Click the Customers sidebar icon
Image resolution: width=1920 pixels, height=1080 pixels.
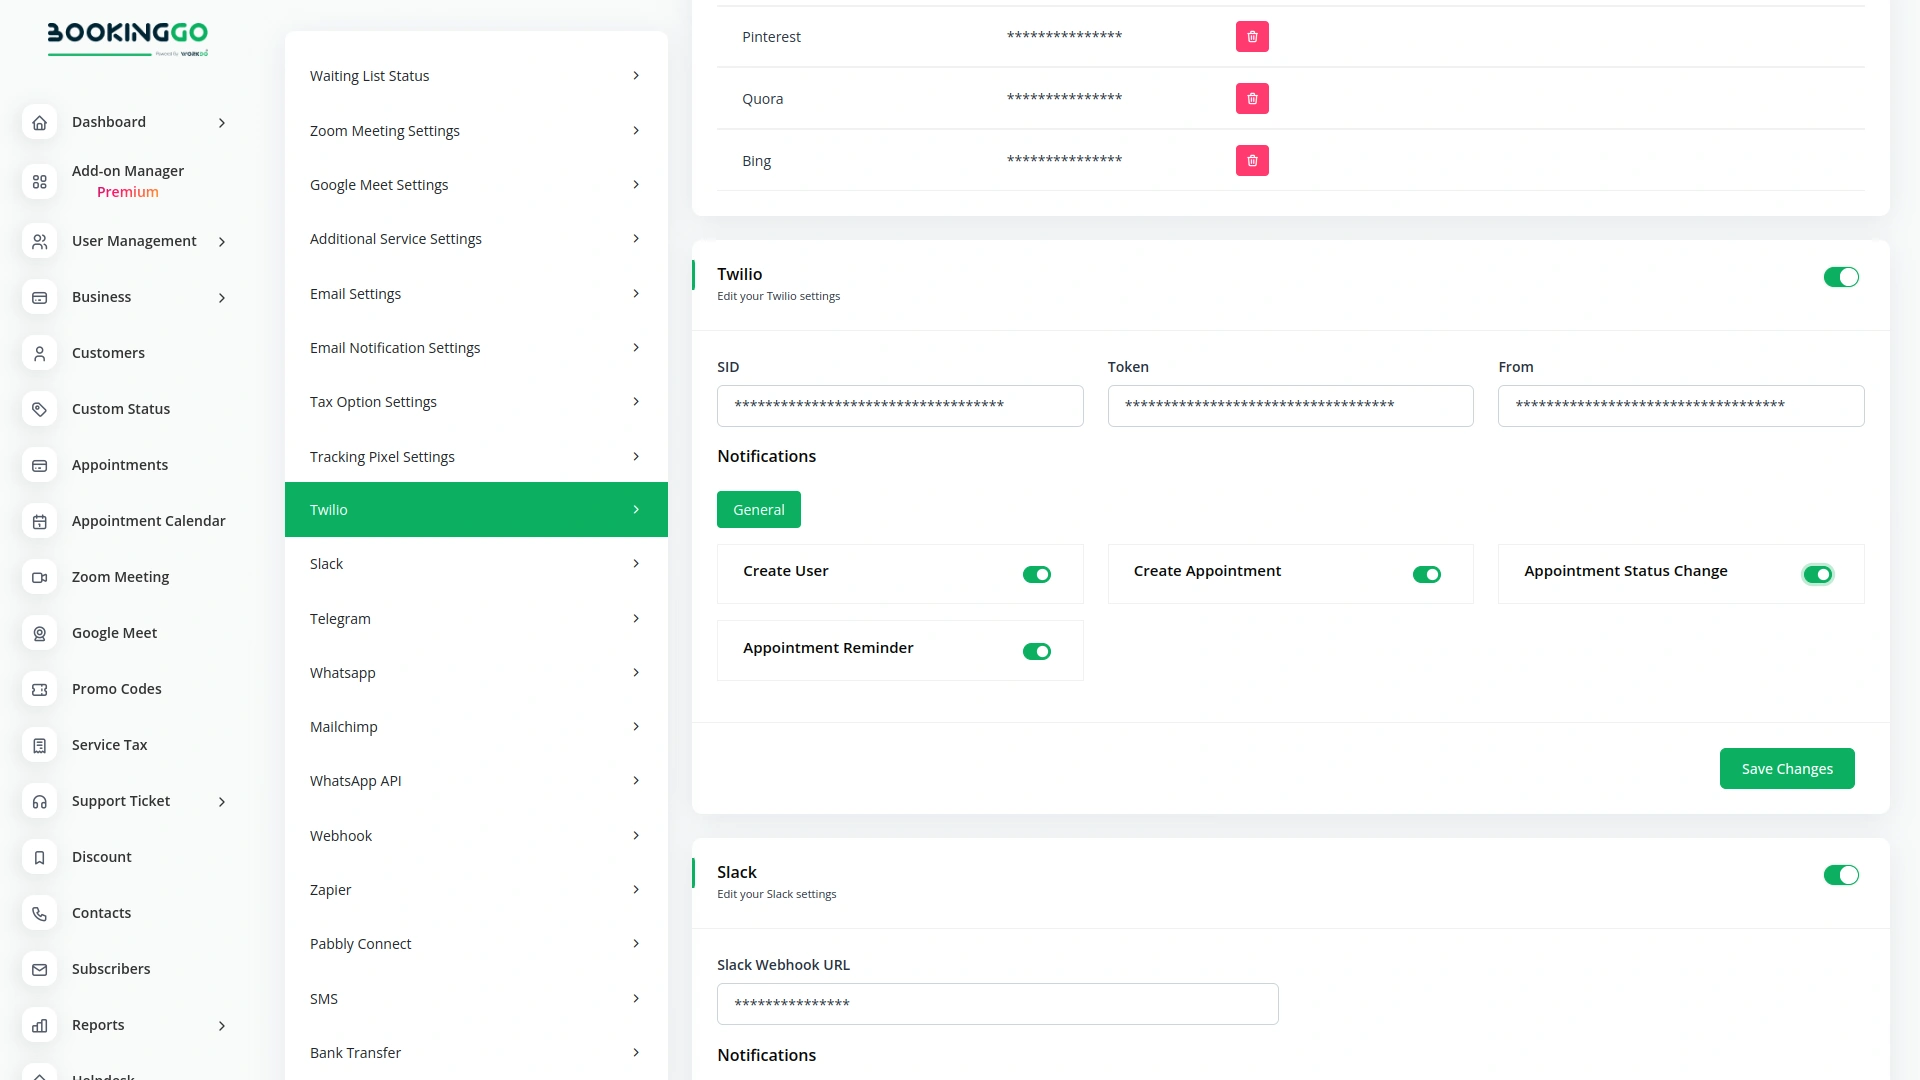(x=39, y=353)
